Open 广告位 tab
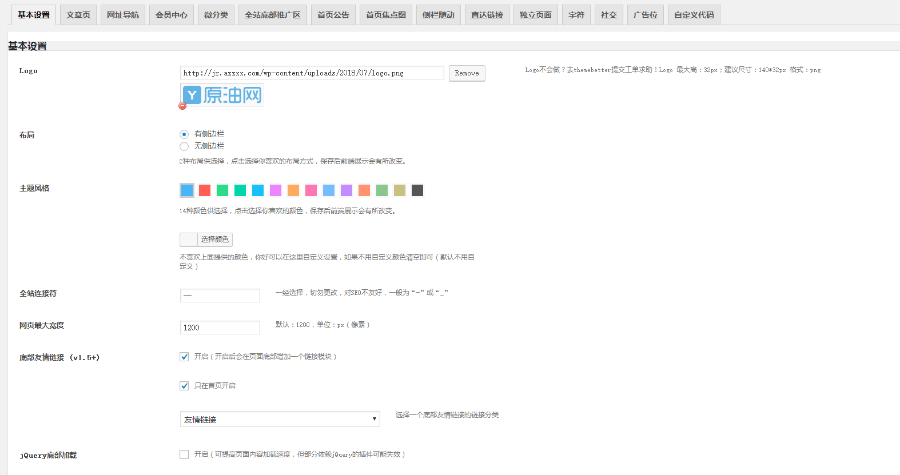The height and width of the screenshot is (475, 900). (x=645, y=15)
